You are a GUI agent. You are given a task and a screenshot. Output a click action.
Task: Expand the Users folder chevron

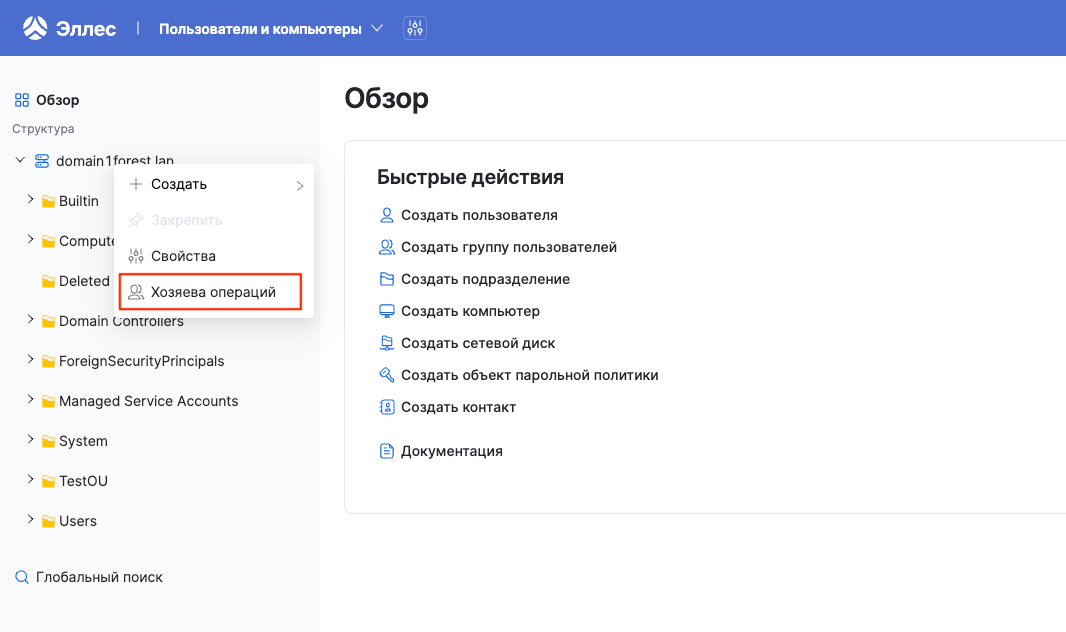31,520
